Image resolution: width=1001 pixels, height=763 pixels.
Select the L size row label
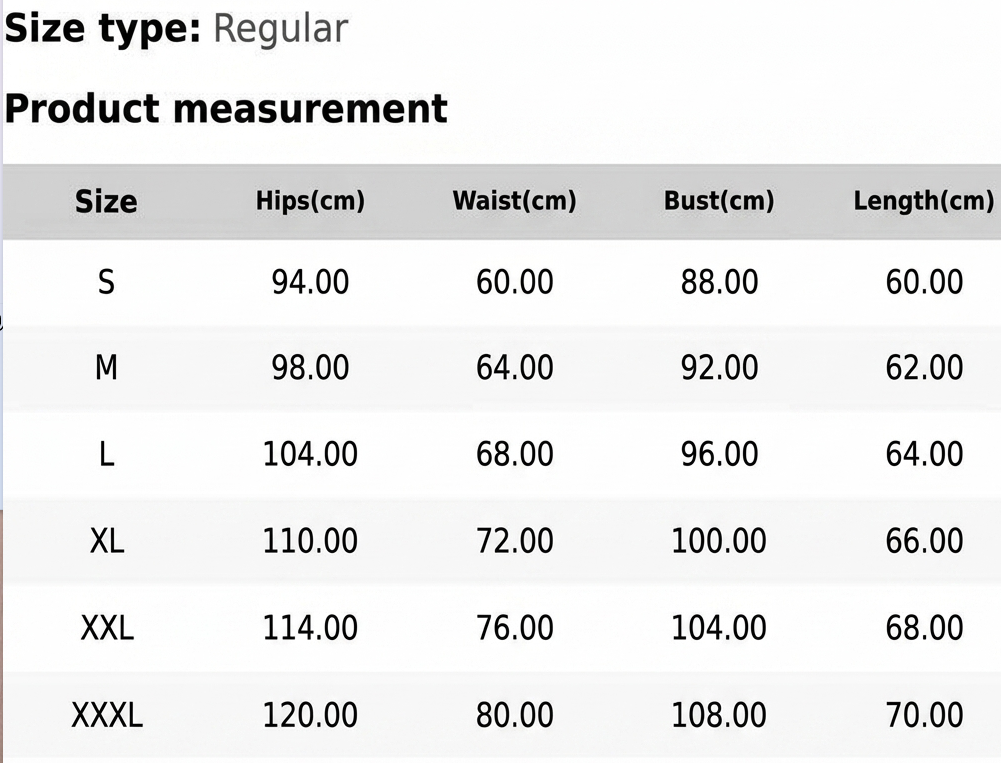[106, 455]
